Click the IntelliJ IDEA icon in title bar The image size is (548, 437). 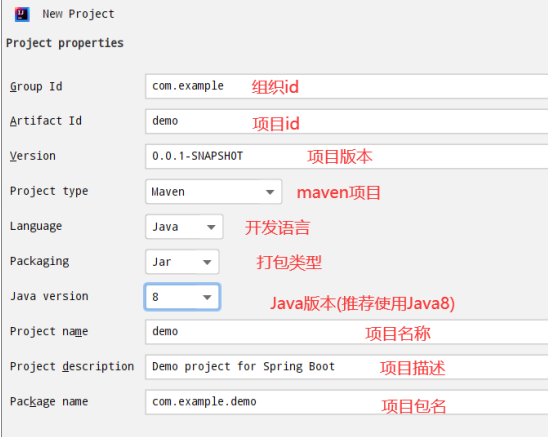coord(22,14)
